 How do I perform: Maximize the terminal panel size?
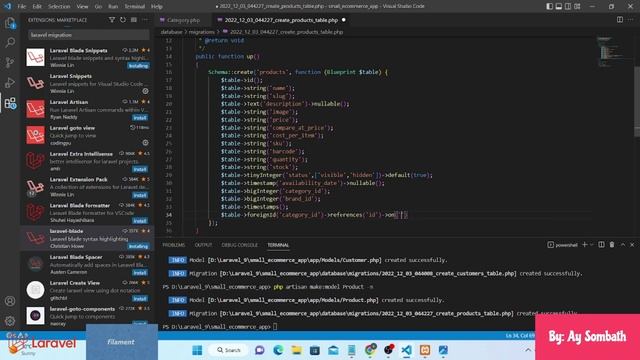pos(623,244)
